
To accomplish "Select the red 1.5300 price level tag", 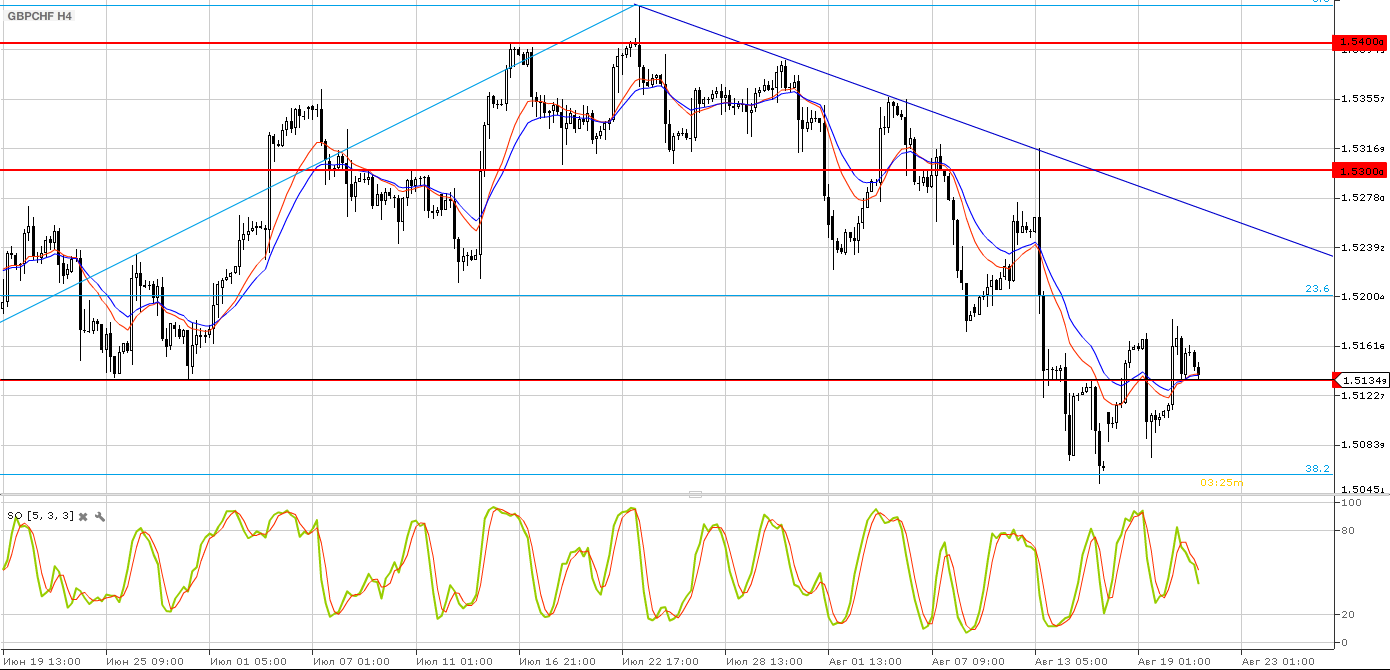I will coord(1360,171).
